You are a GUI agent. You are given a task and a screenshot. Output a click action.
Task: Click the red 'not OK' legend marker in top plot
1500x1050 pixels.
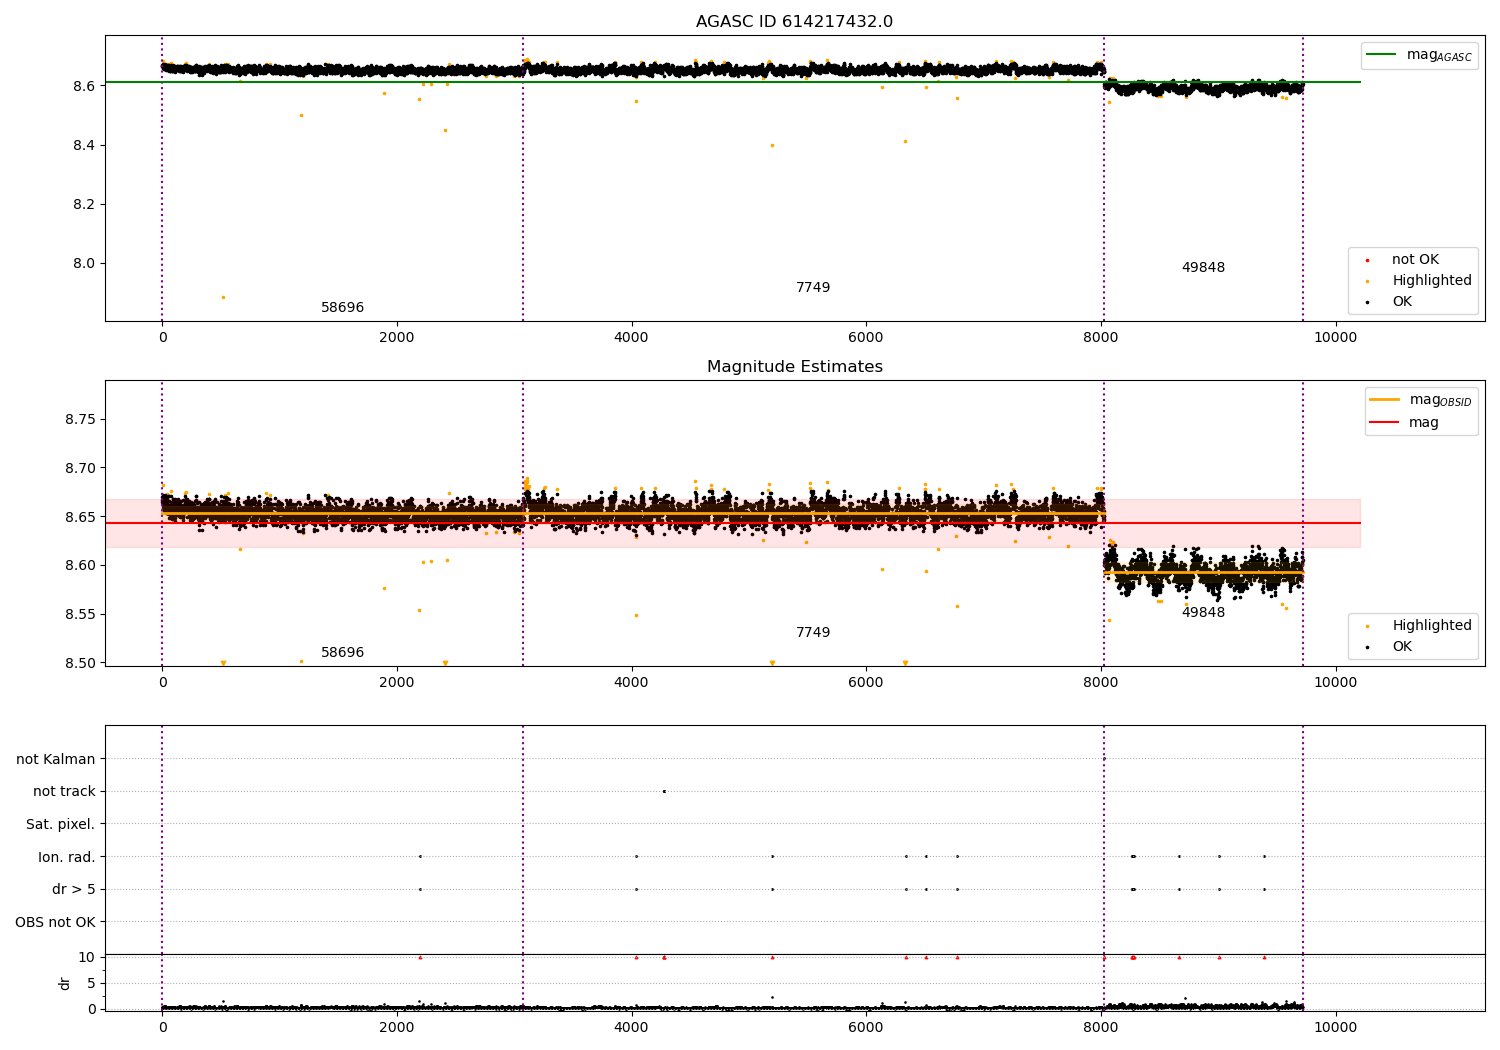(x=1367, y=260)
